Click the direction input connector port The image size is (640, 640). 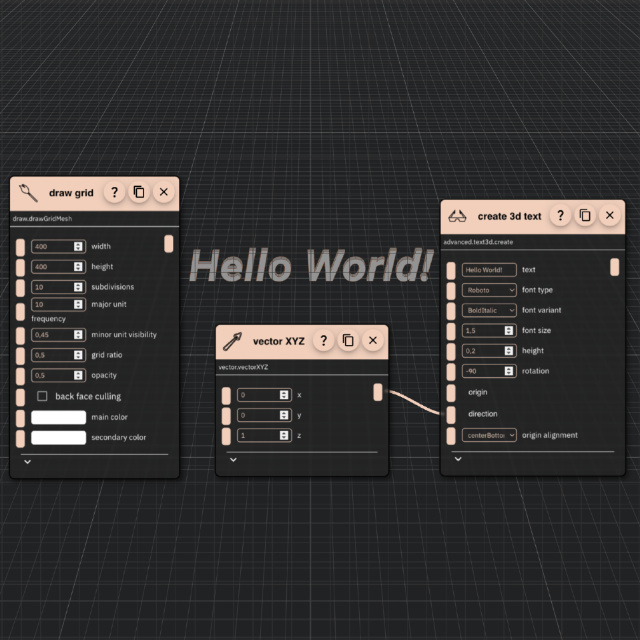tap(451, 415)
